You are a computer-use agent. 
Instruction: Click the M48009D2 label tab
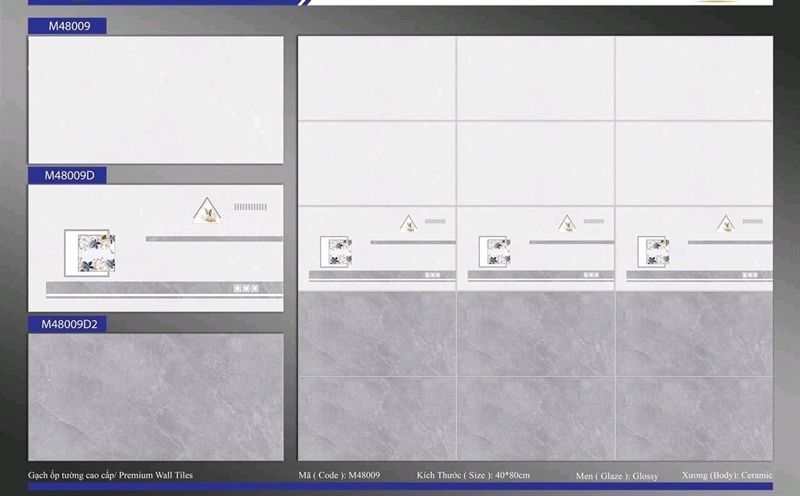(x=68, y=324)
